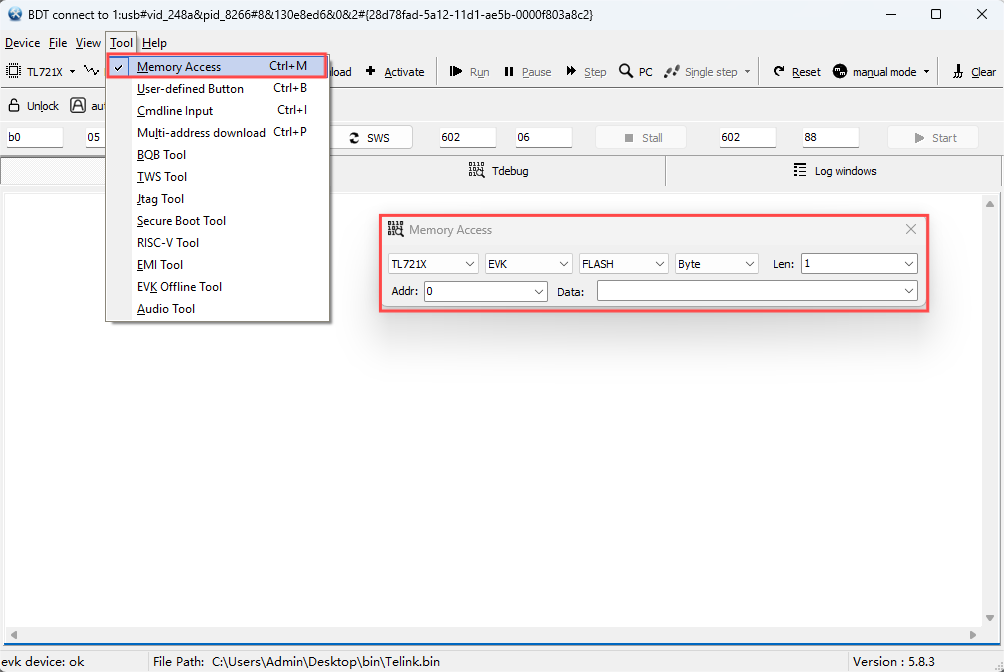The width and height of the screenshot is (1004, 672).
Task: Click the SWS refresh icon
Action: click(354, 138)
